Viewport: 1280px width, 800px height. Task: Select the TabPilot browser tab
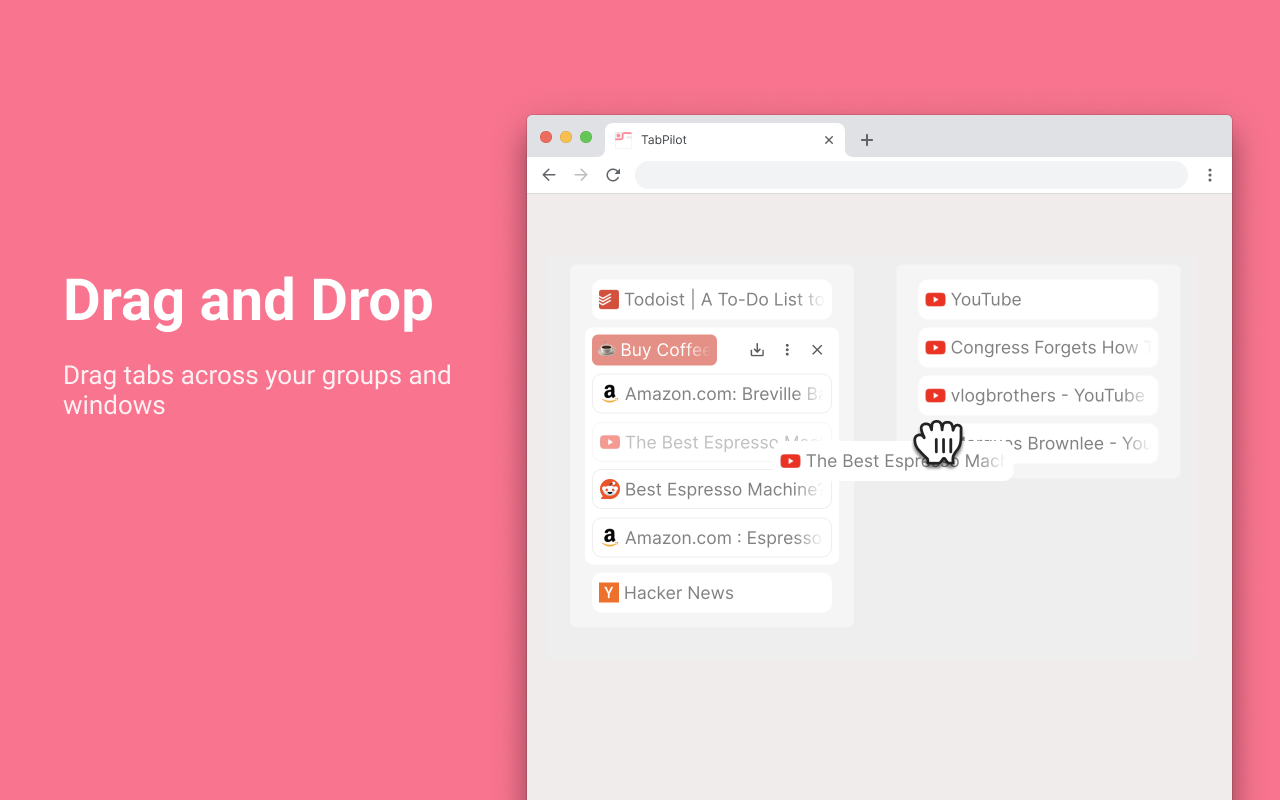pos(724,140)
